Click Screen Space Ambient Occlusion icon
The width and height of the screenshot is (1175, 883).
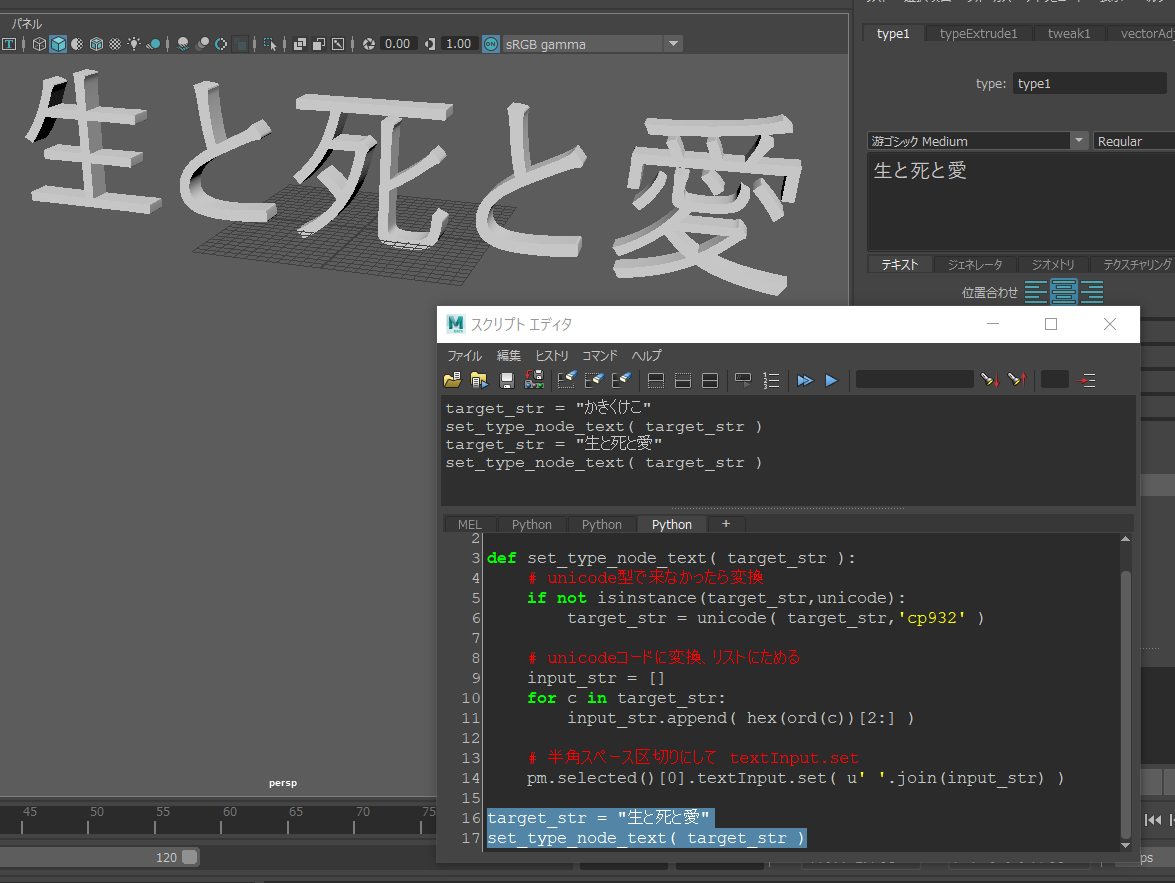pos(183,44)
